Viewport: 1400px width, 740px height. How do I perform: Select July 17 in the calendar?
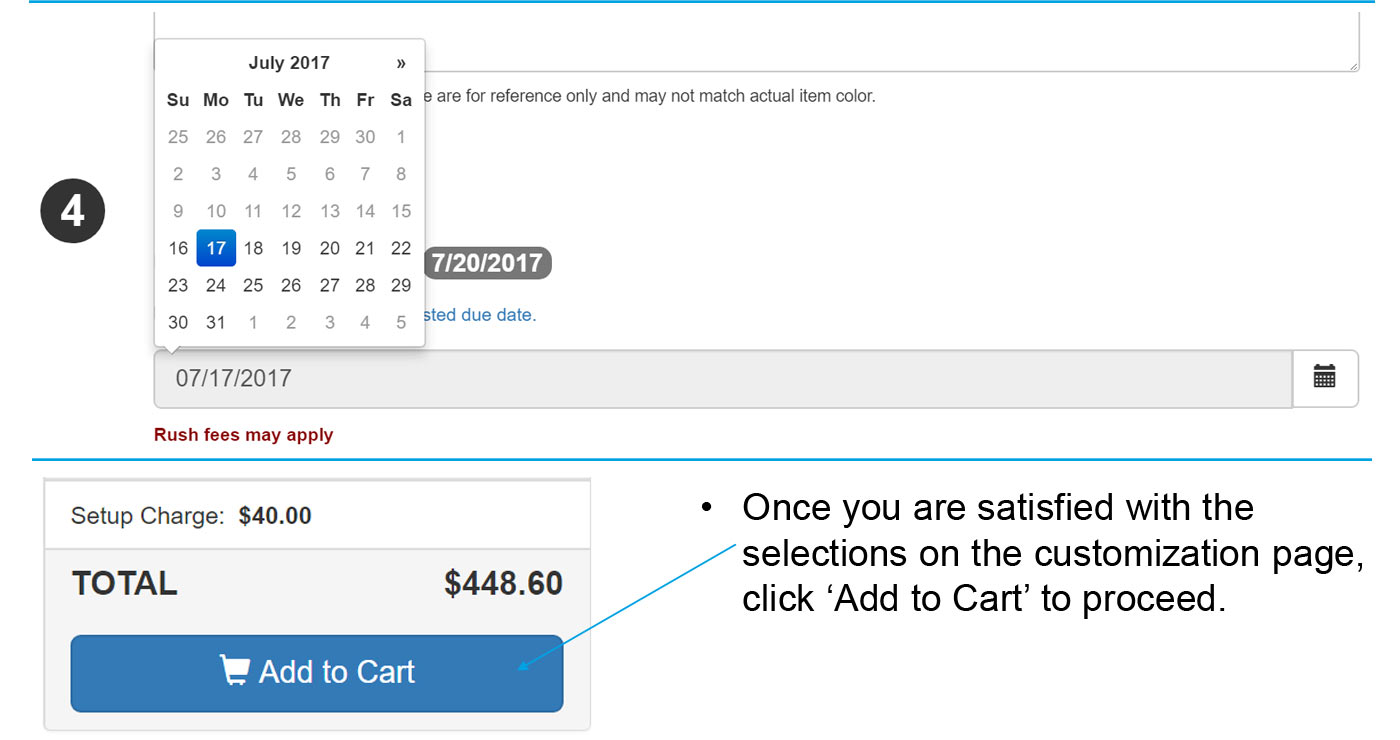(216, 248)
